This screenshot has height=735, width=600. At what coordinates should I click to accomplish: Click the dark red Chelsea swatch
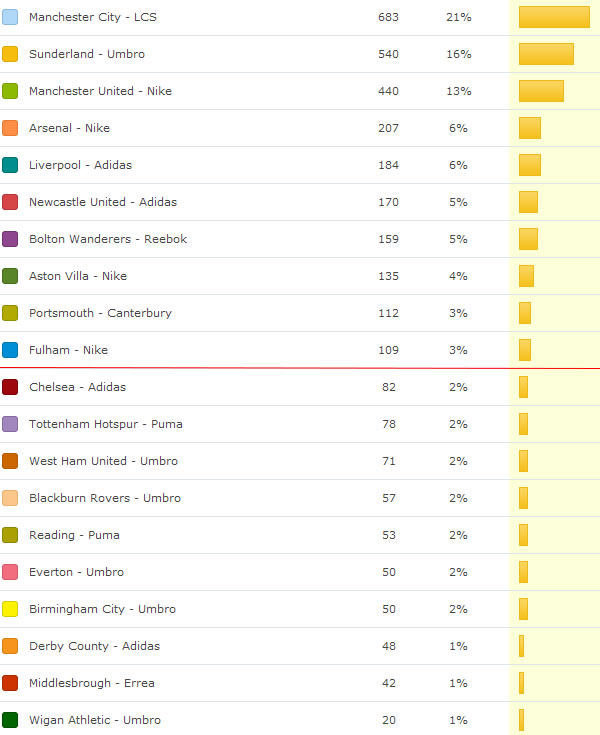coord(10,387)
